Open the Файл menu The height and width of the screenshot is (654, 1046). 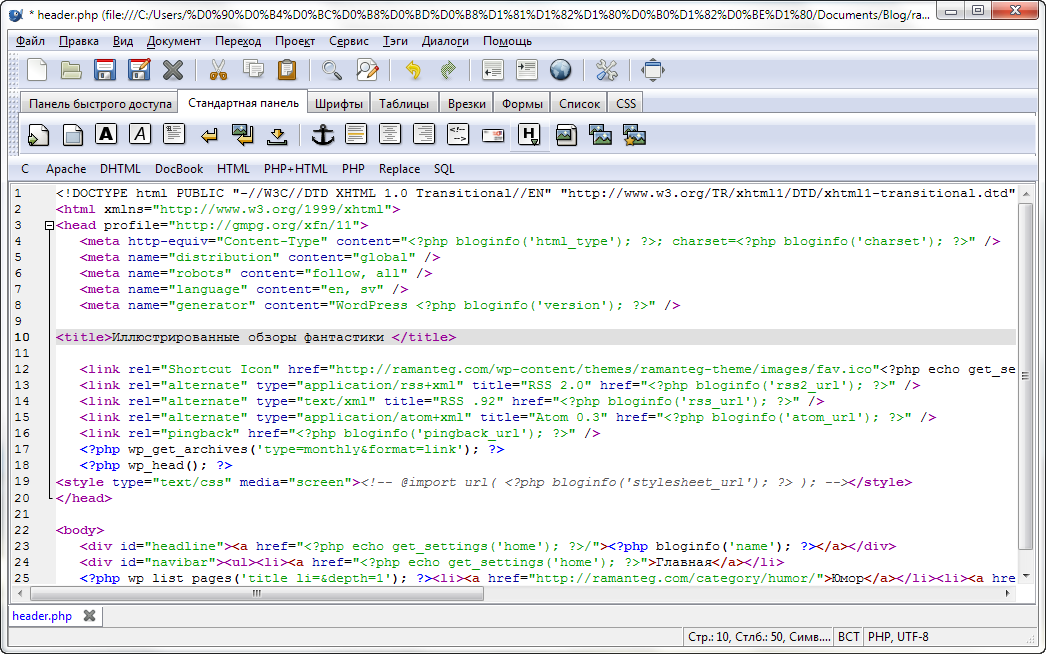tap(30, 41)
